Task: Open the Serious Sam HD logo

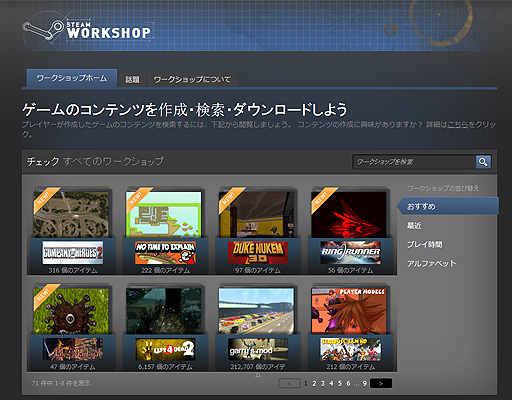Action: coord(351,349)
